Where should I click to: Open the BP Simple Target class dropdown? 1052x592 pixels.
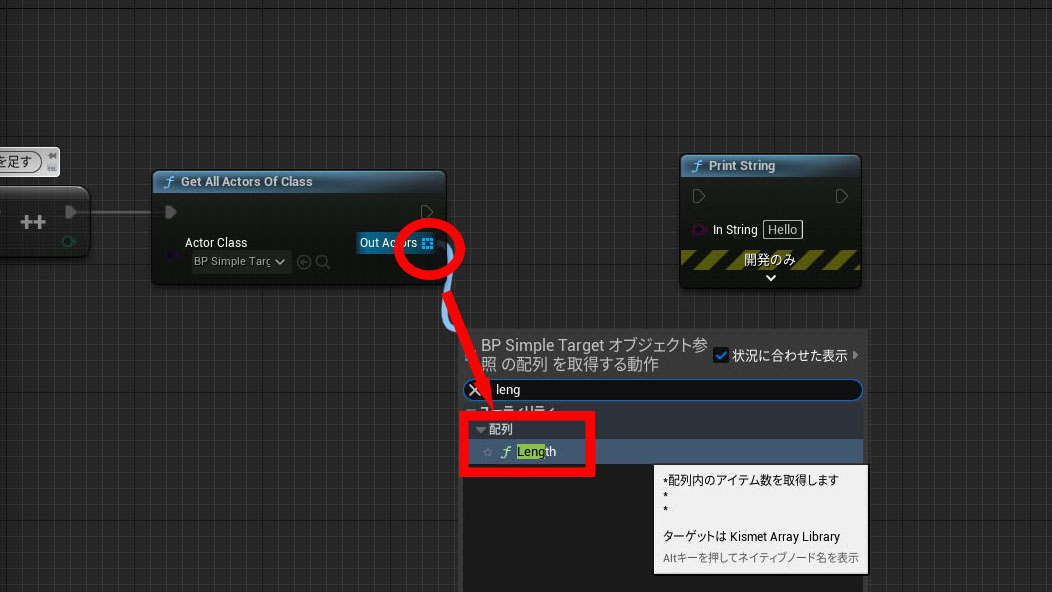[240, 262]
